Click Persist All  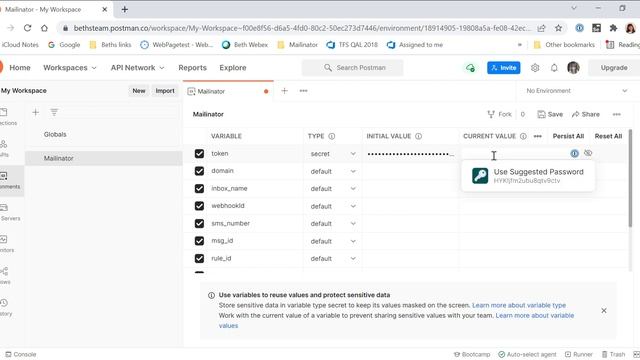[x=568, y=136]
